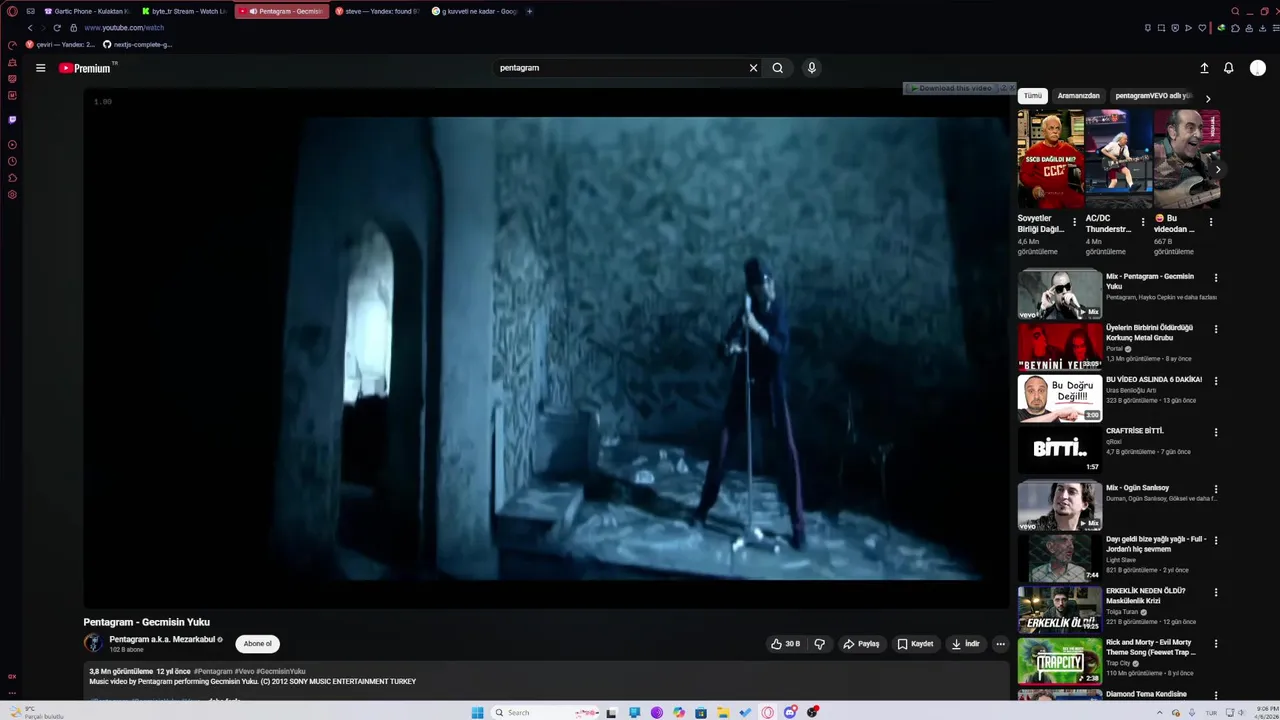Screen dimensions: 1280x720
Task: Open Mix - Pentagram - Gecmisin Yuku title
Action: 1149,281
